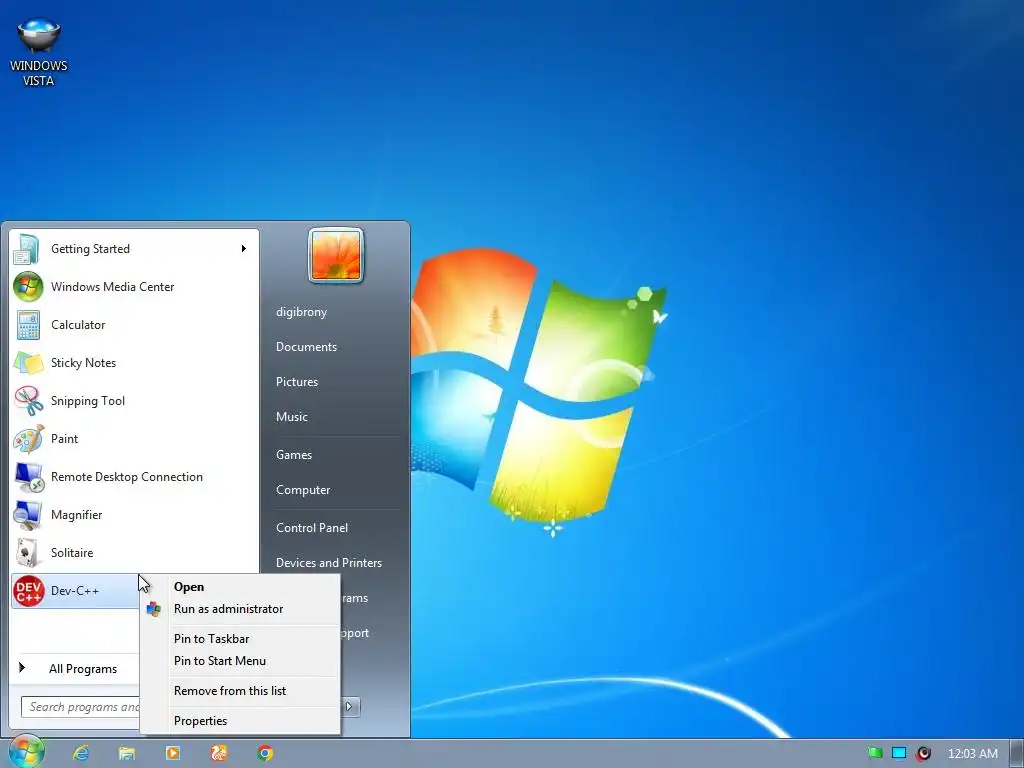Image resolution: width=1024 pixels, height=768 pixels.
Task: Open Paint via its palette icon
Action: tap(28, 439)
